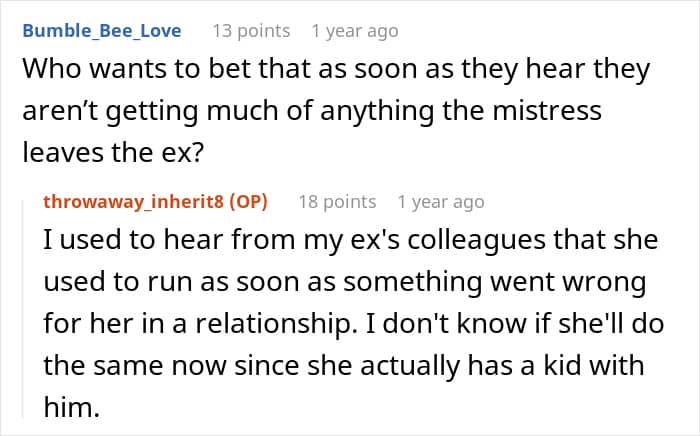Open the Bumble_Bee_Love user profile
This screenshot has width=700, height=436.
pyautogui.click(x=102, y=31)
